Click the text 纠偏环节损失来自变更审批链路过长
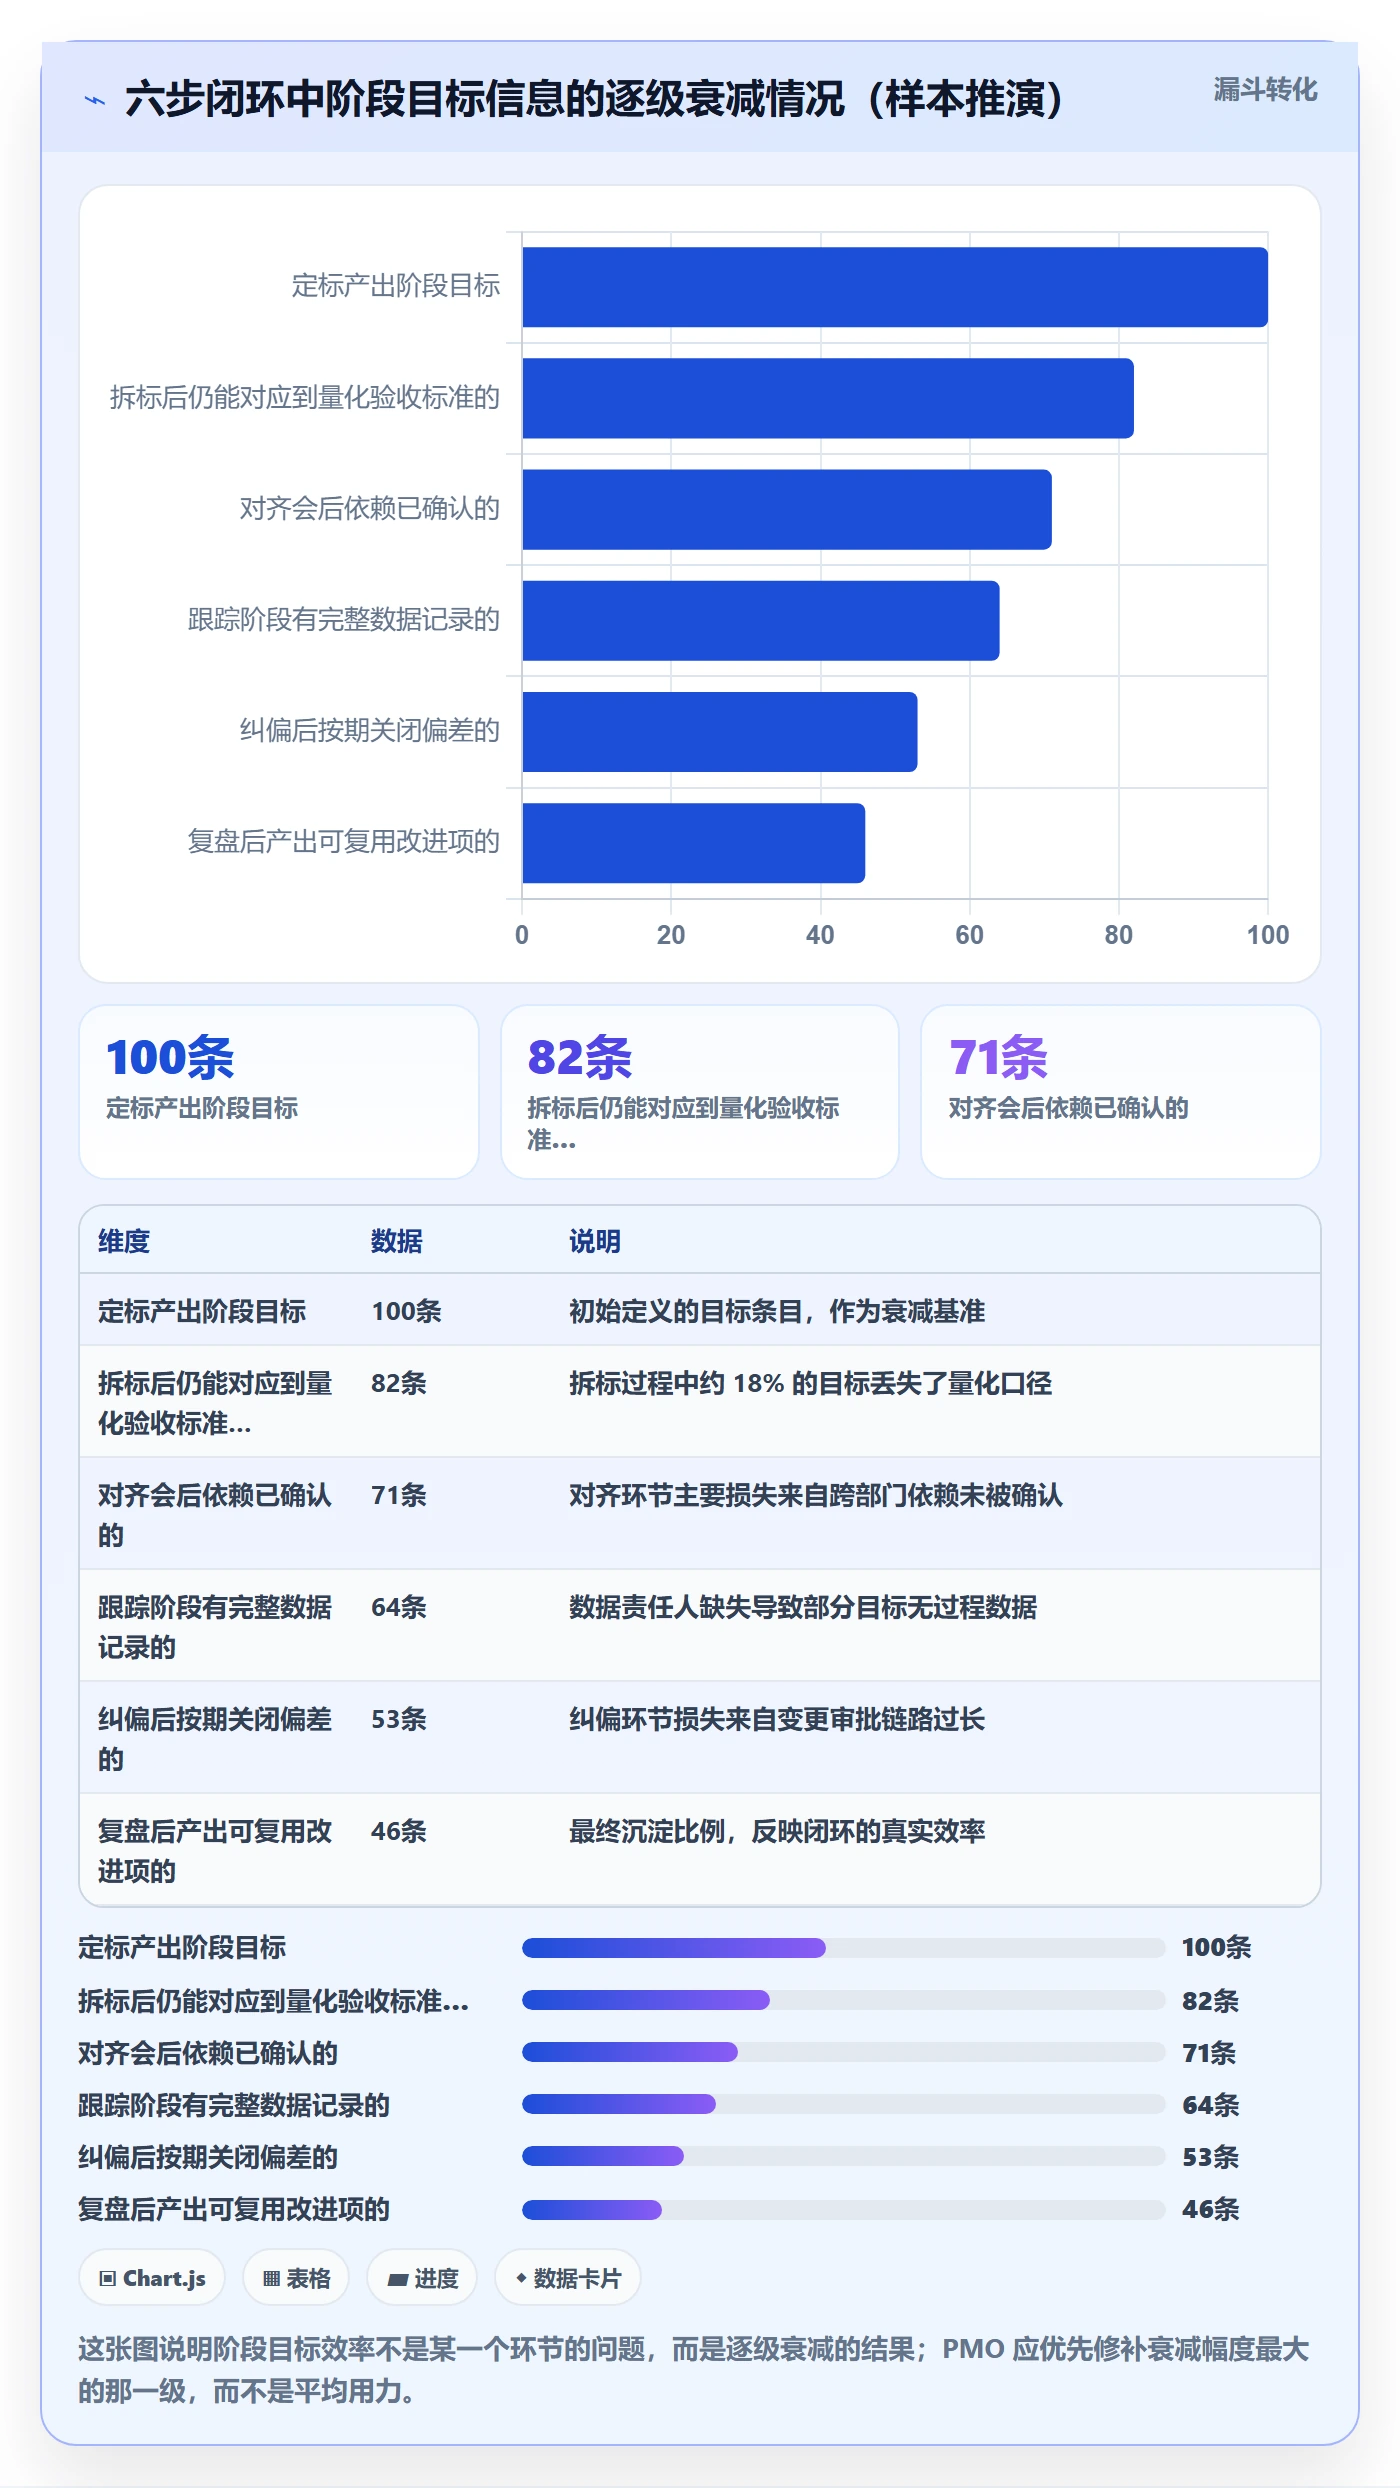The width and height of the screenshot is (1400, 2488). 777,1719
